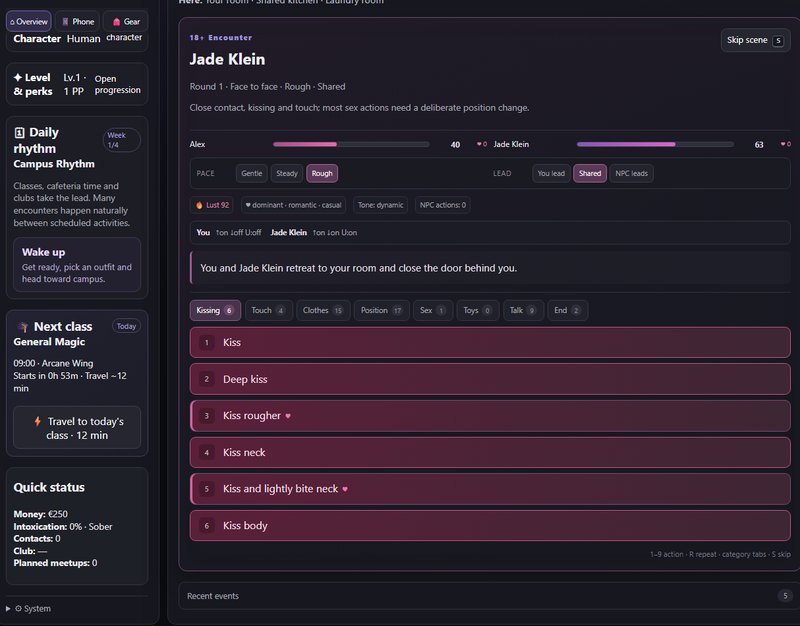This screenshot has width=800, height=626.
Task: Click the Week 1/4 badge
Action: click(121, 140)
